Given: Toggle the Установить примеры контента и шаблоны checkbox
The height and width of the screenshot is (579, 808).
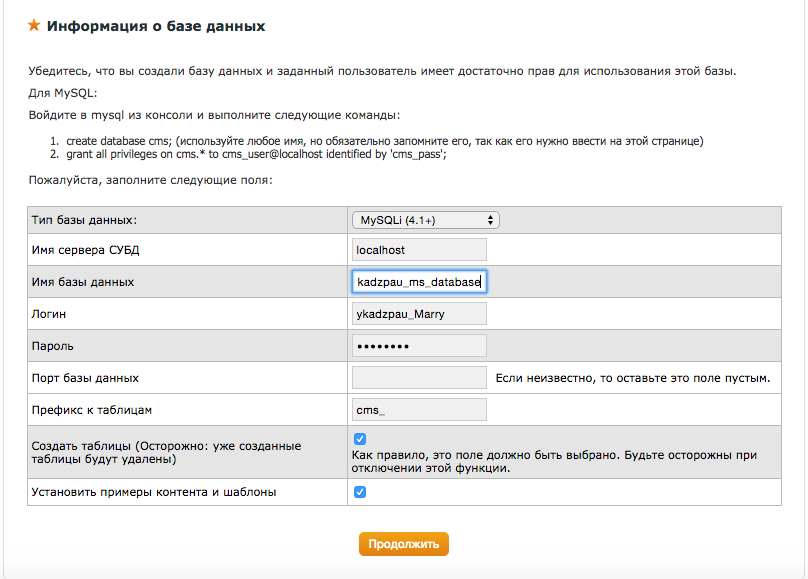Looking at the screenshot, I should [360, 492].
